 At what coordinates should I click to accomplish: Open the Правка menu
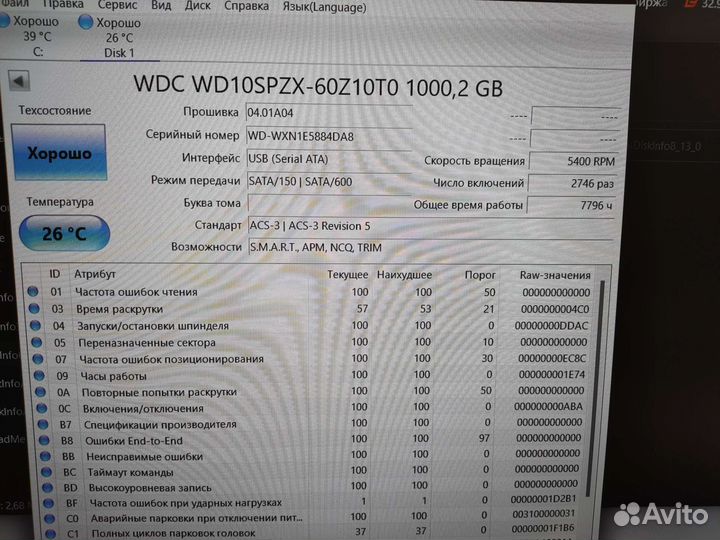(65, 4)
